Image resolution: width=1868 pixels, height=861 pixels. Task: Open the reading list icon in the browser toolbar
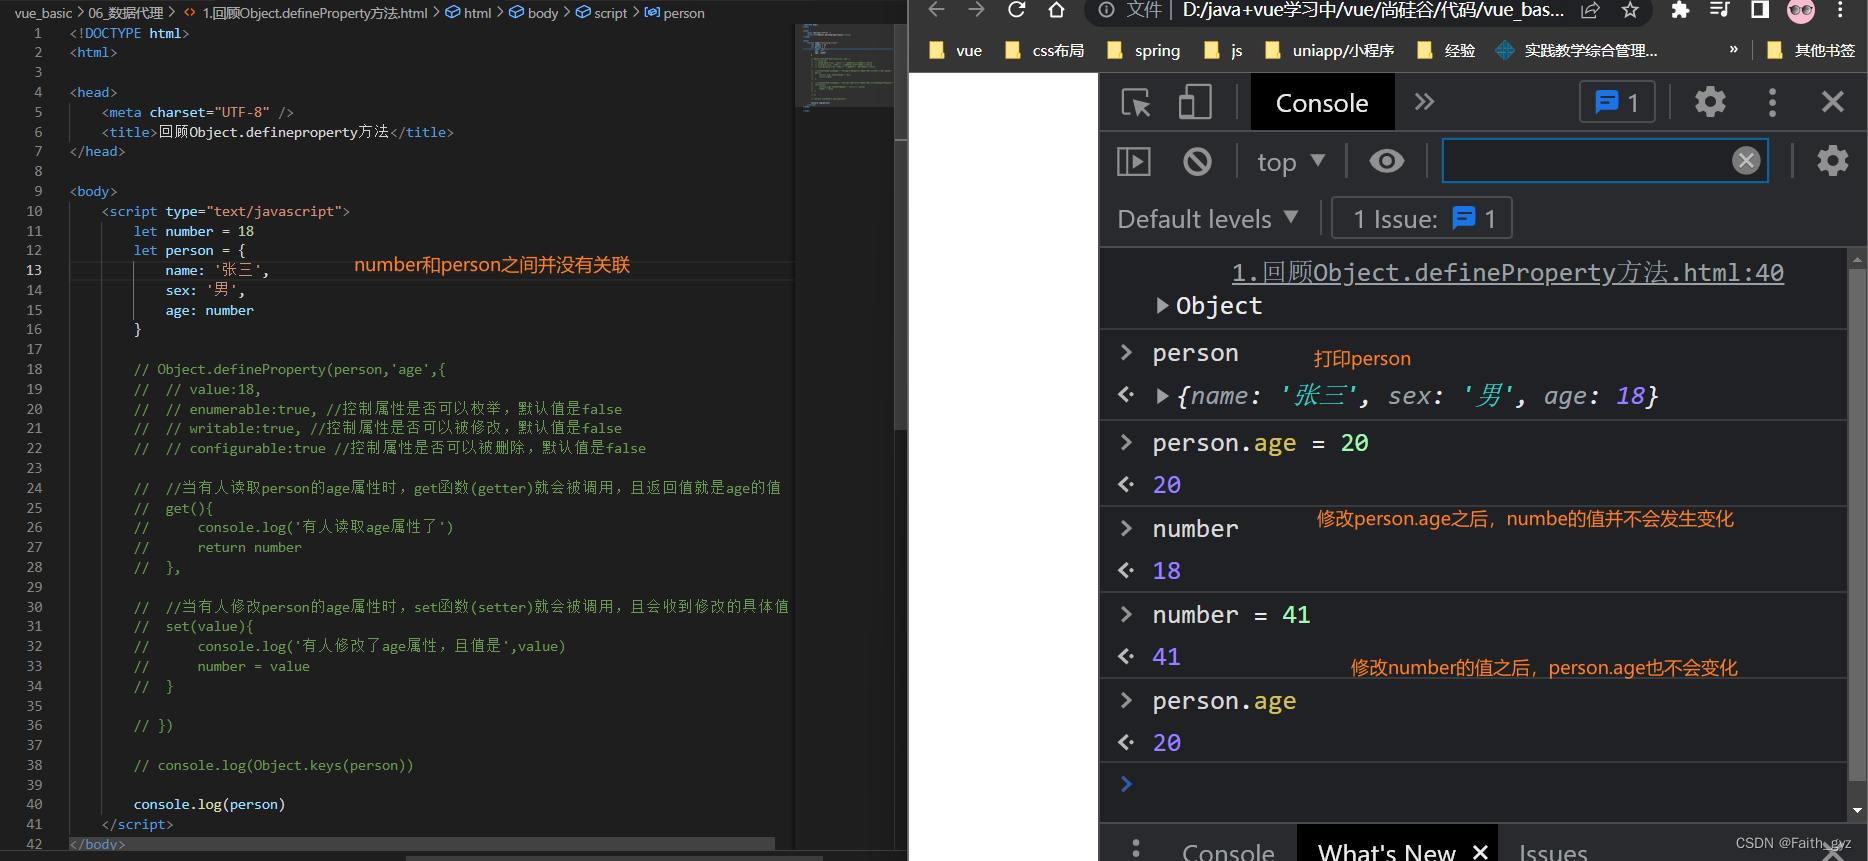1720,10
